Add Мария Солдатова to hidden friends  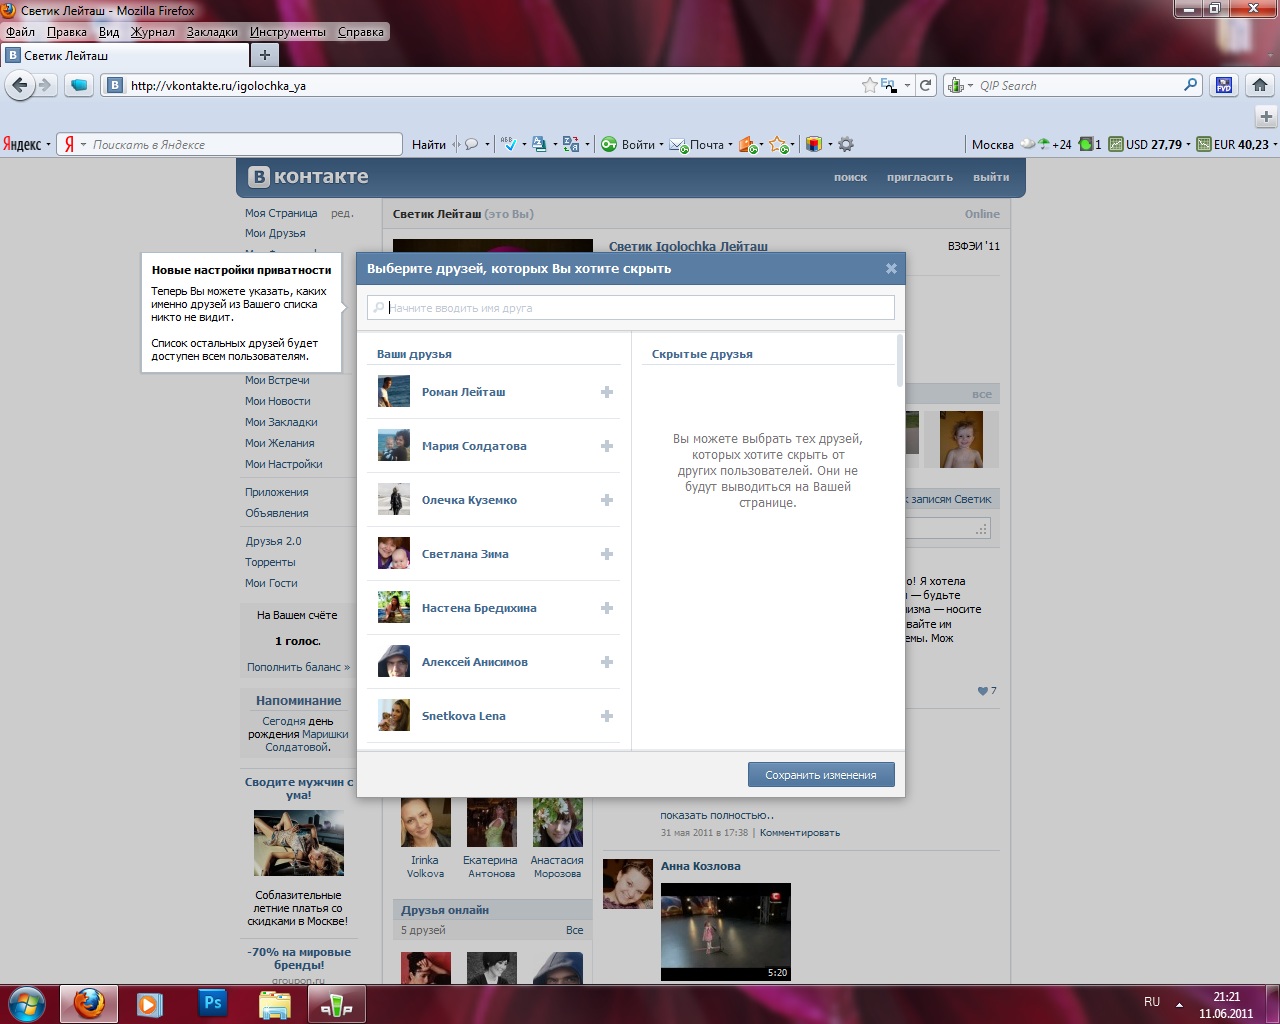click(607, 446)
